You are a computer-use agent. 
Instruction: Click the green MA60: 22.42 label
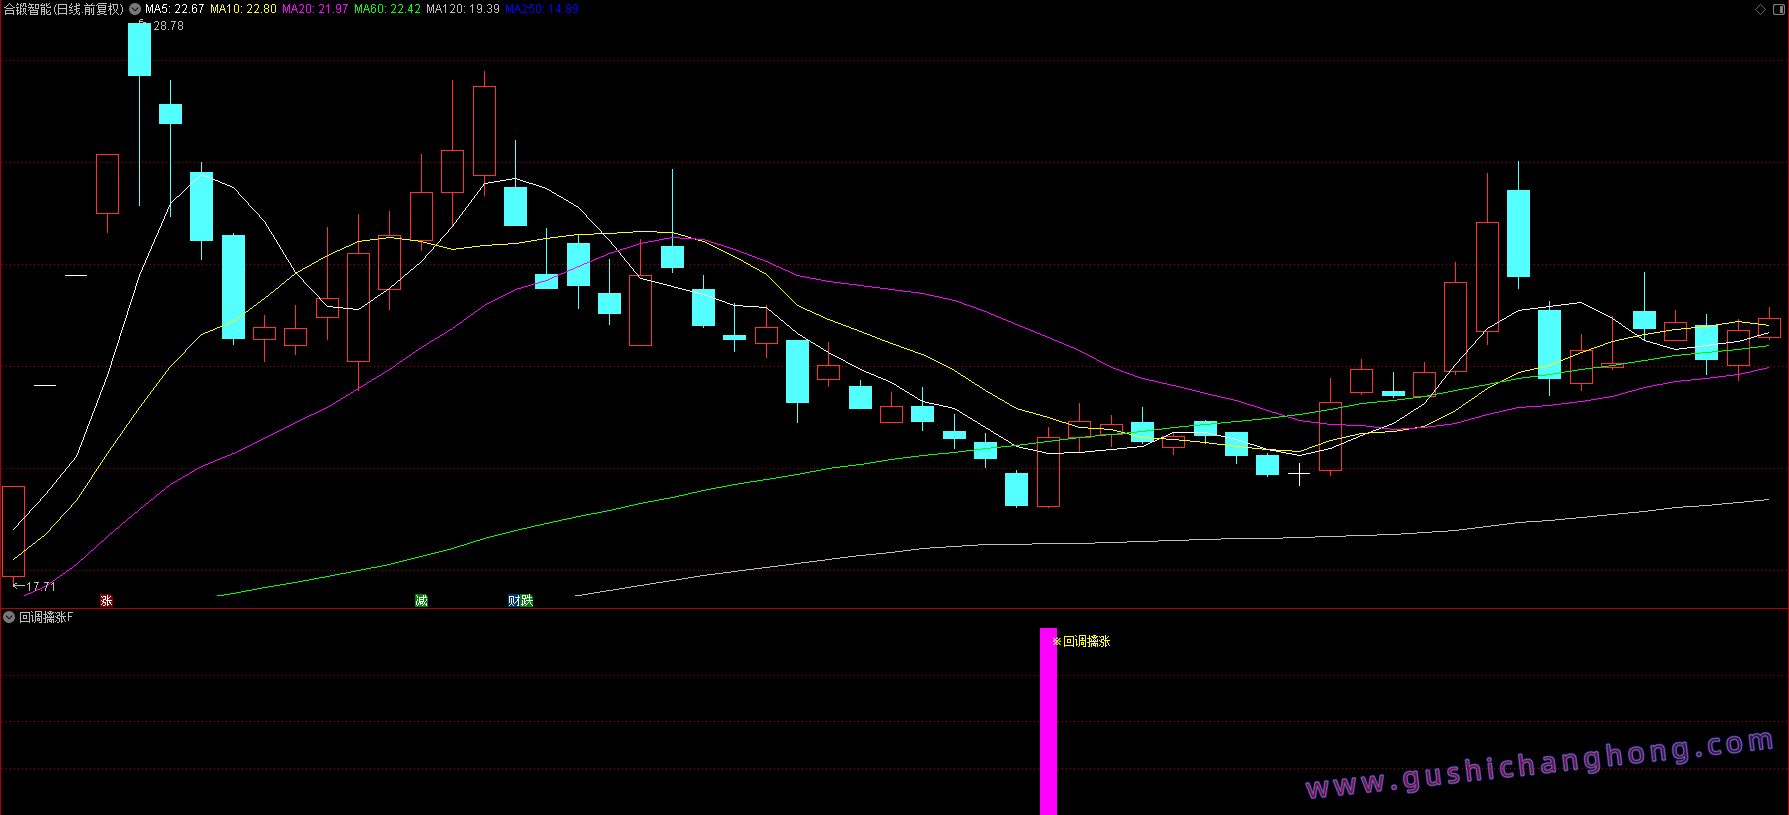[x=387, y=9]
